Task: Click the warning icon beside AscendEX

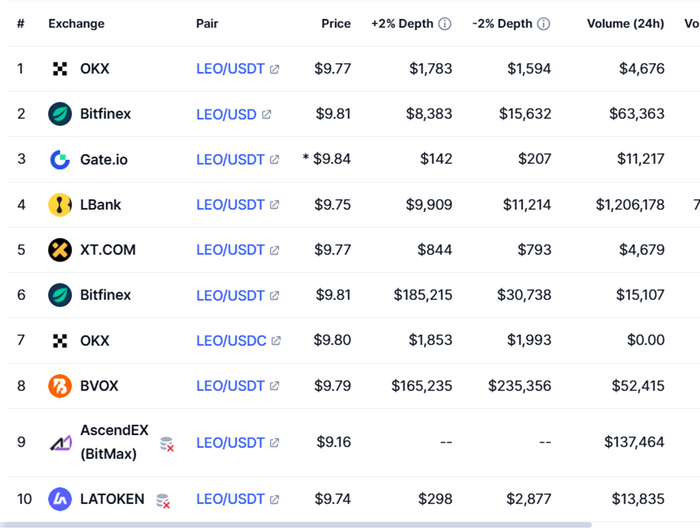Action: 167,444
